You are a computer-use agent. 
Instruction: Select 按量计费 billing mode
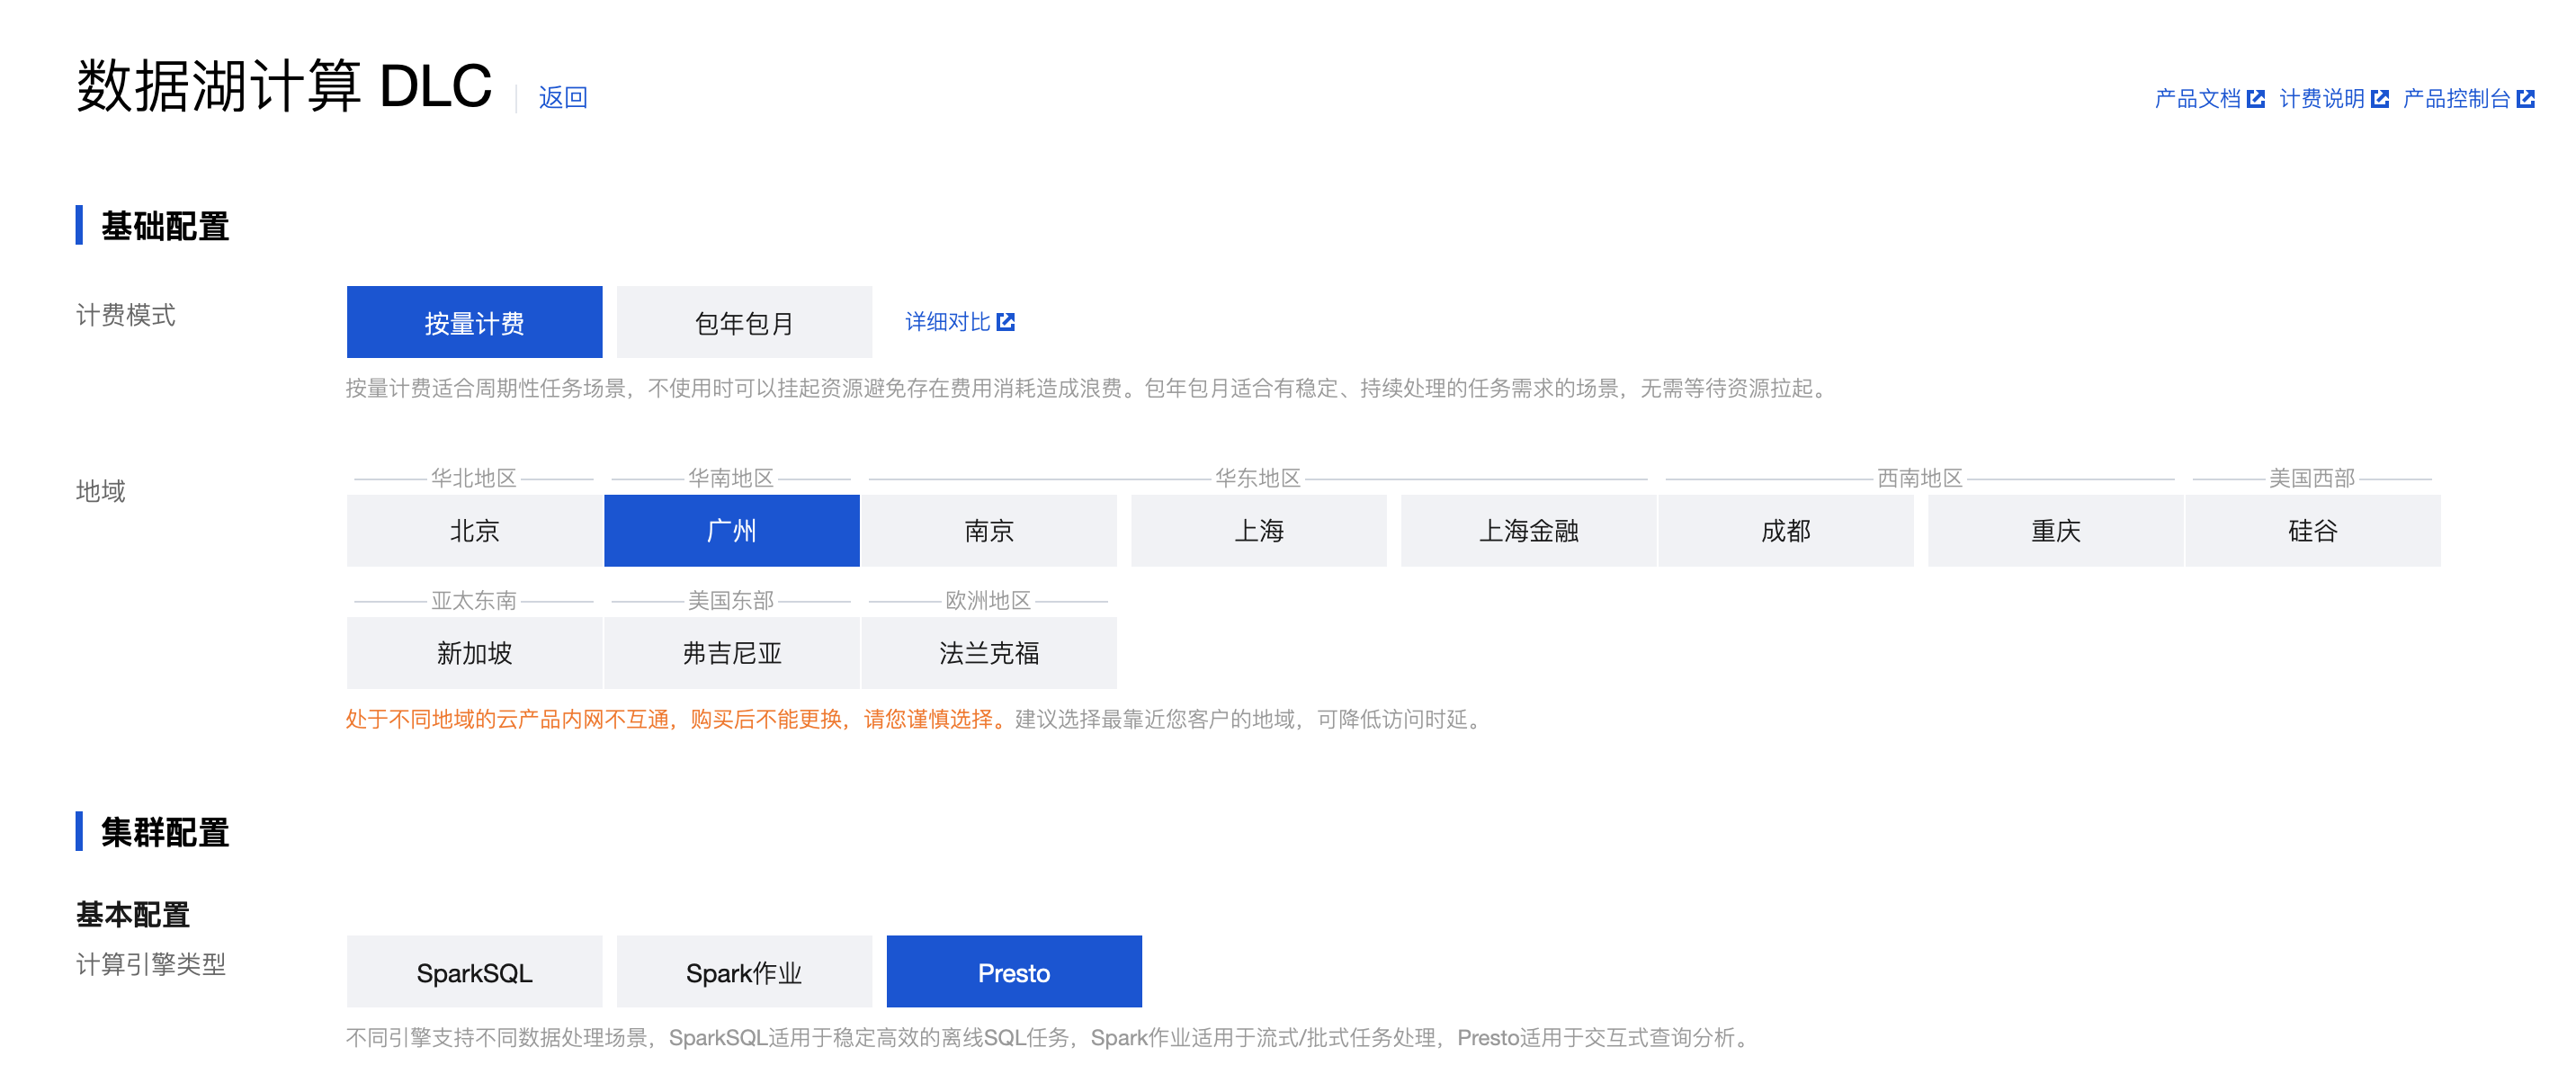coord(474,322)
